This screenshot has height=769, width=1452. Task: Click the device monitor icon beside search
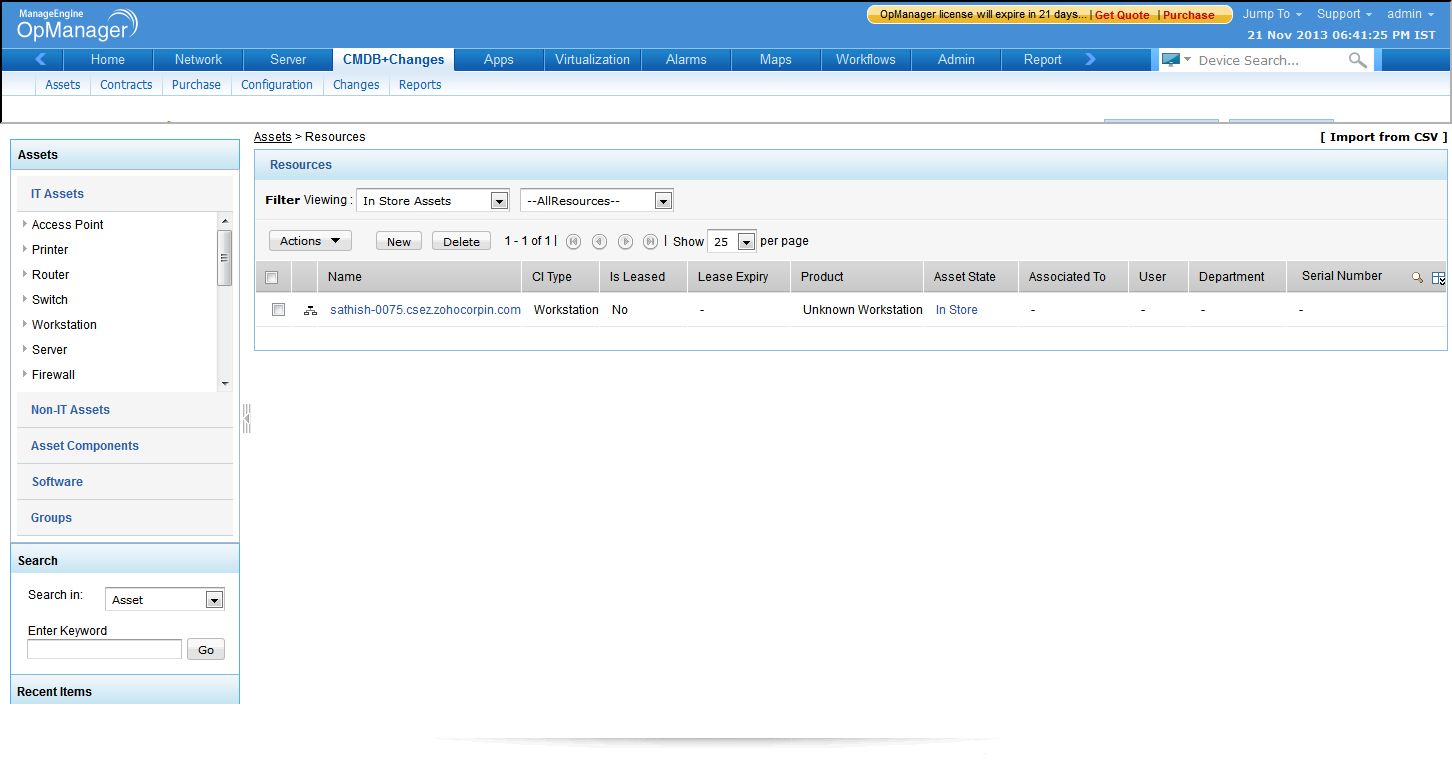tap(1170, 60)
